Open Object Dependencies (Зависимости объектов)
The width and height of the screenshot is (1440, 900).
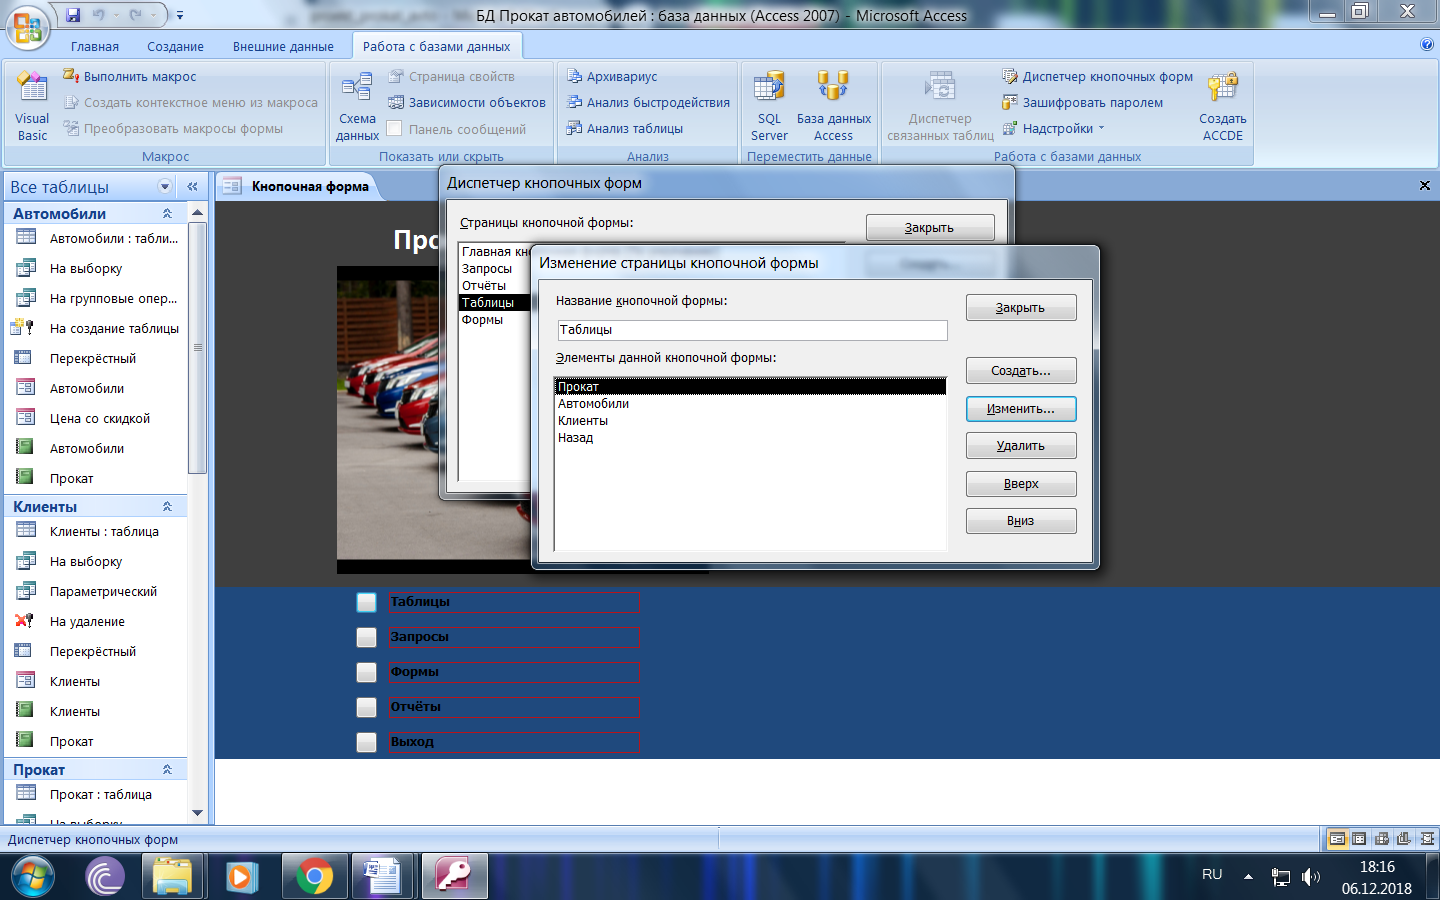pyautogui.click(x=466, y=102)
